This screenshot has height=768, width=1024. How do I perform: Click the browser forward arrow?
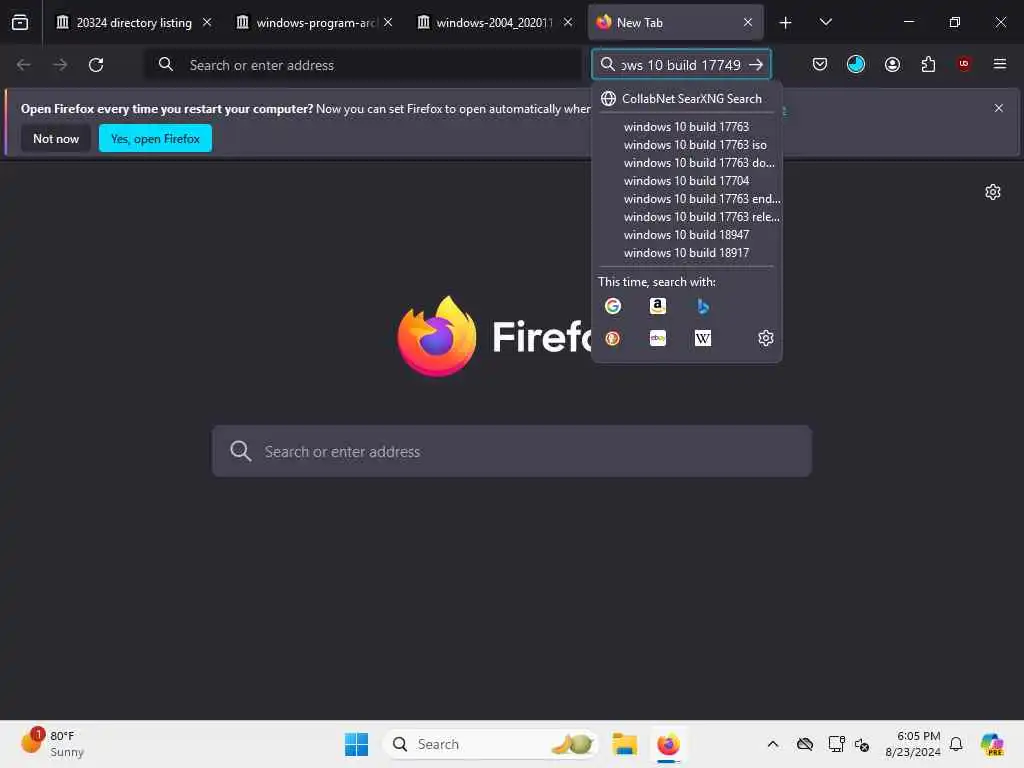click(x=60, y=65)
